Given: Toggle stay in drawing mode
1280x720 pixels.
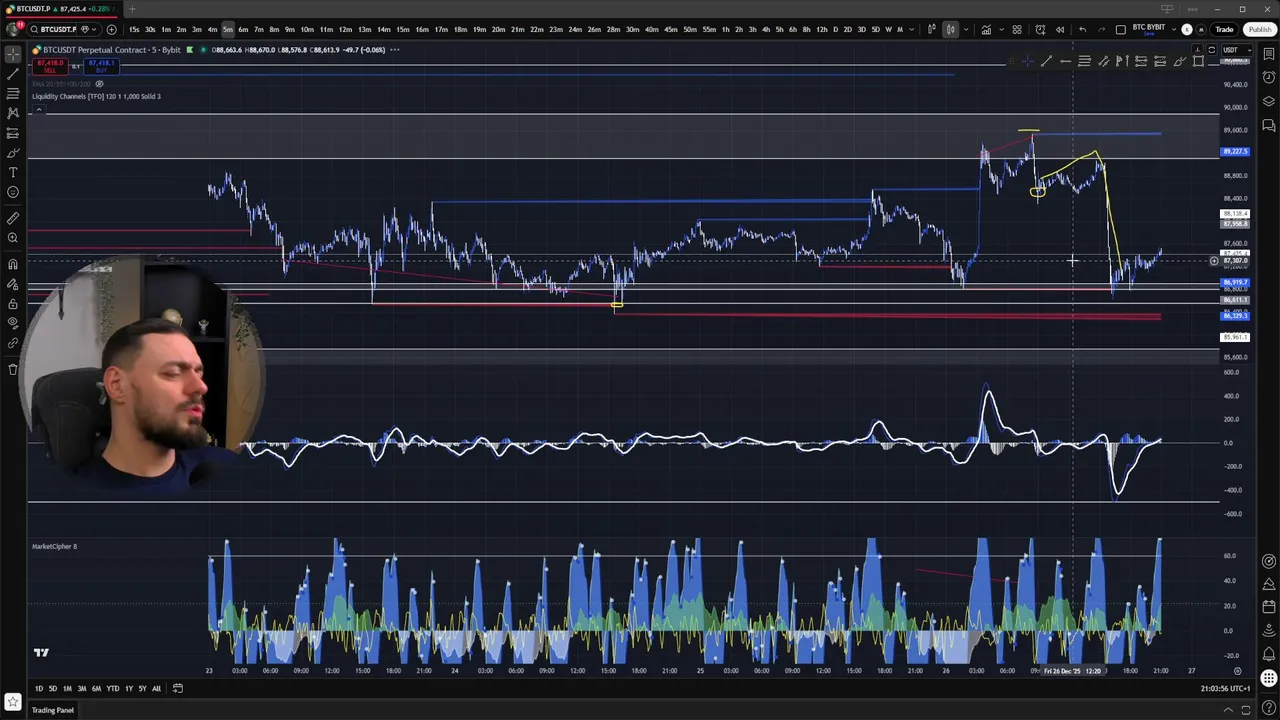Looking at the screenshot, I should (x=13, y=284).
